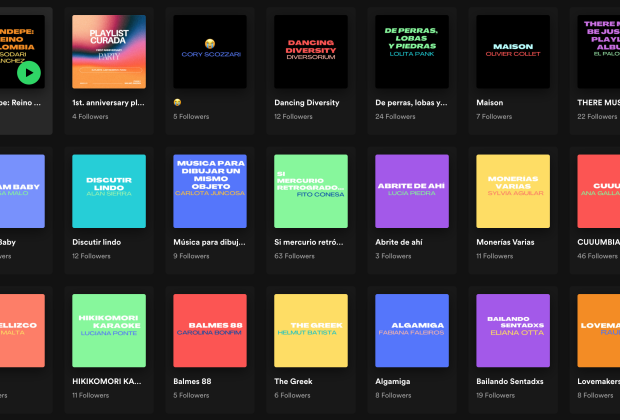Open the Si mercurio retrógrado cover
The height and width of the screenshot is (420, 620).
[311, 191]
